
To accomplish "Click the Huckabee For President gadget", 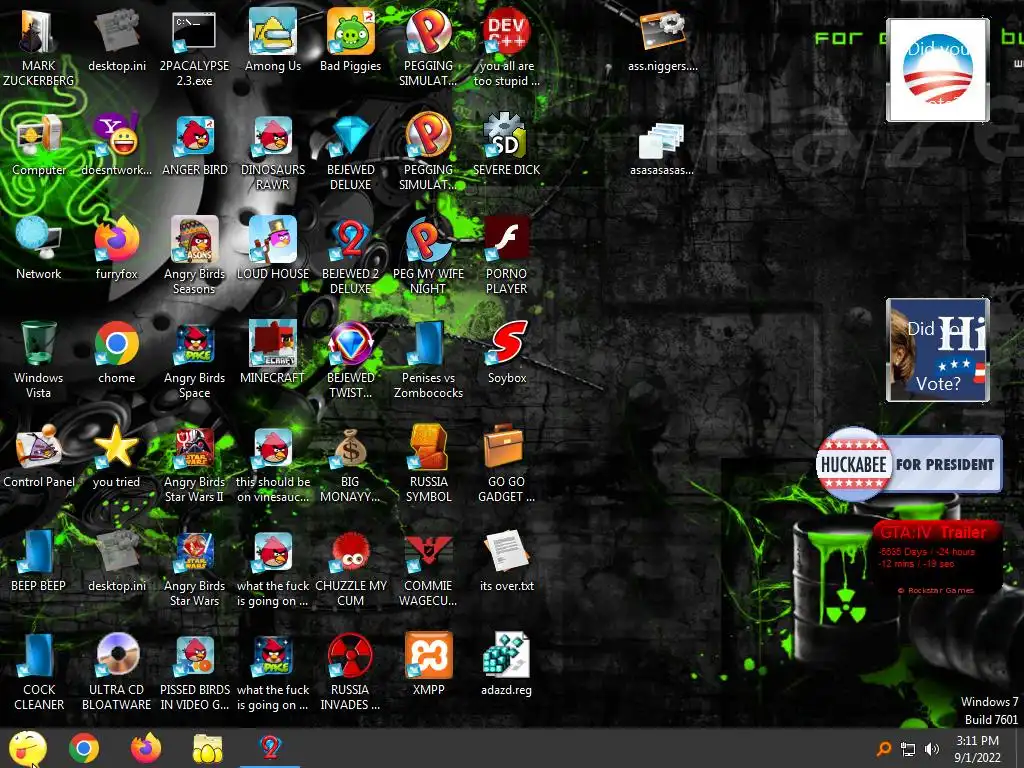I will point(908,464).
